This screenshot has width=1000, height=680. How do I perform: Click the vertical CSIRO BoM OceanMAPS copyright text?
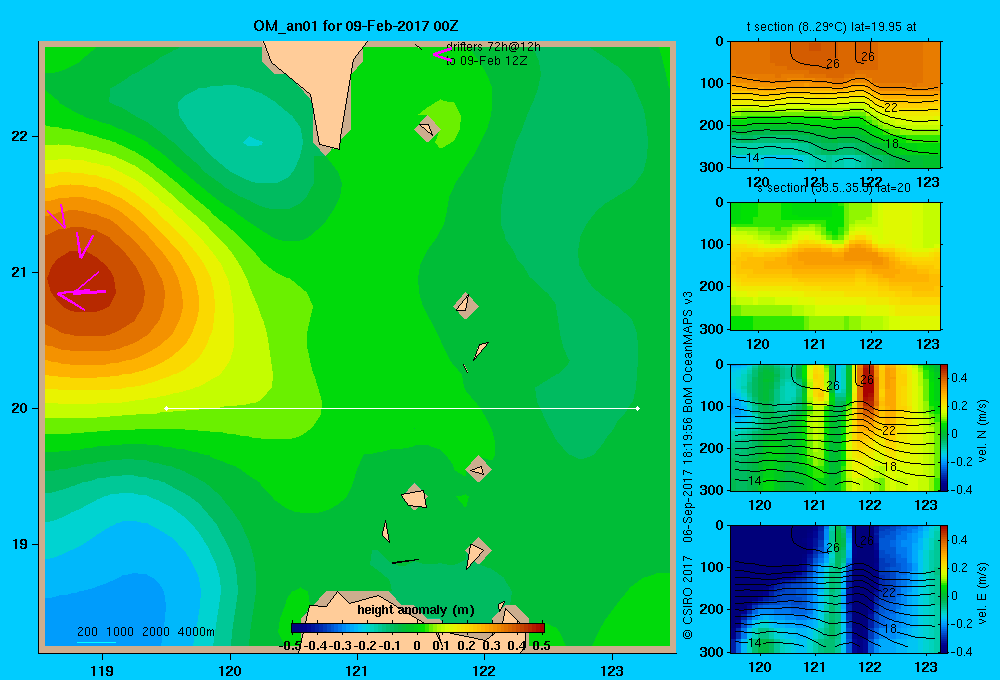coord(688,465)
